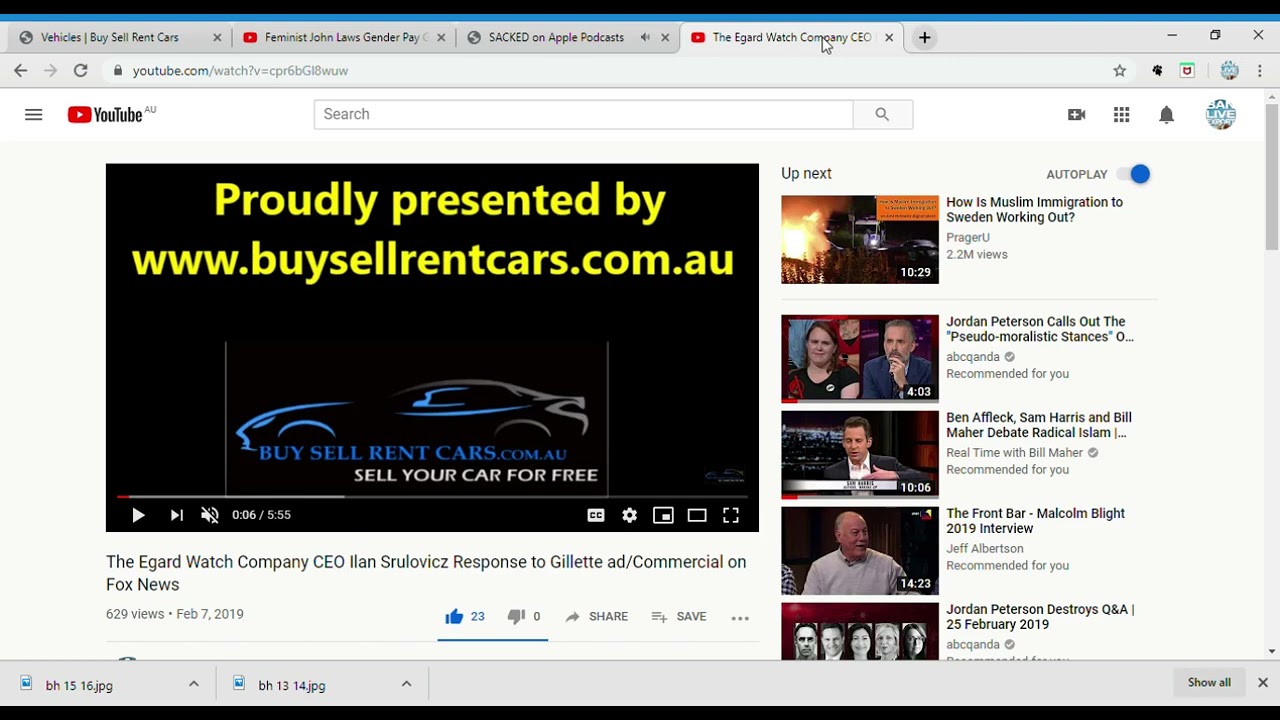Expand options for bh 13 14.jpg download

coord(406,684)
